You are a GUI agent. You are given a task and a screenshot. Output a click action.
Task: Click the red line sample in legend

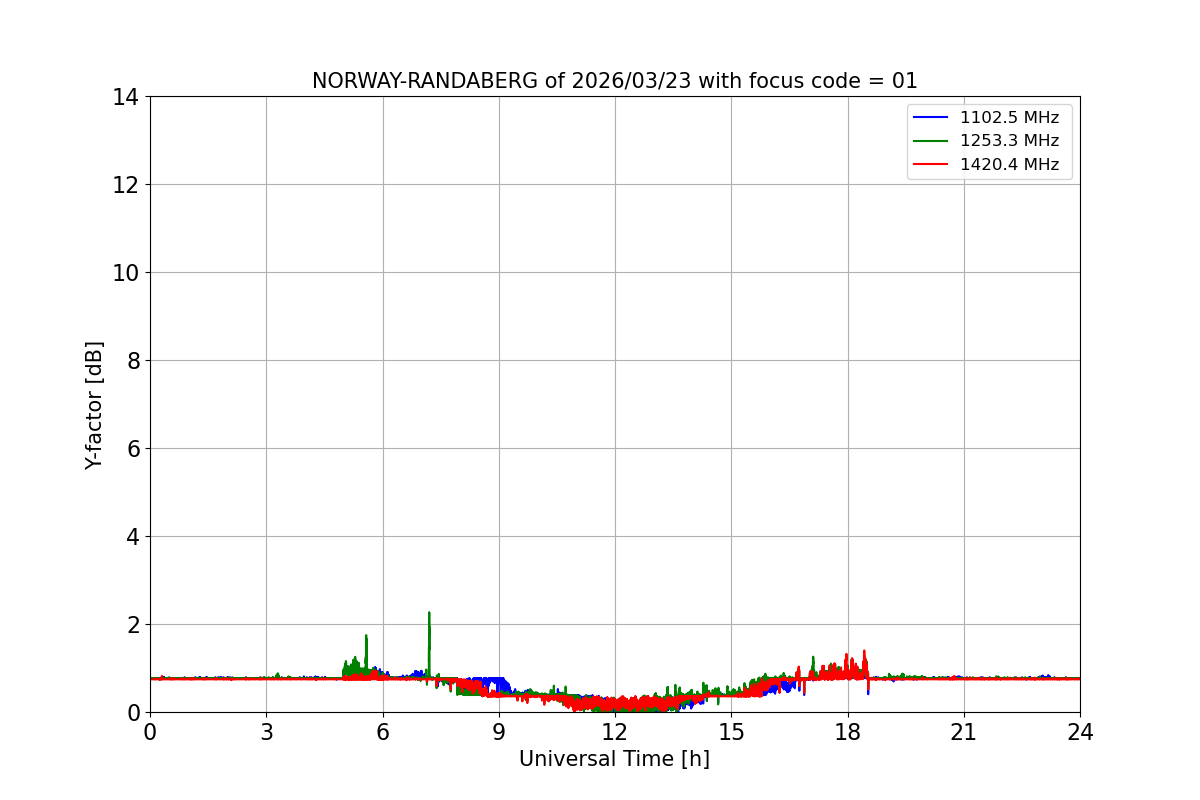931,165
